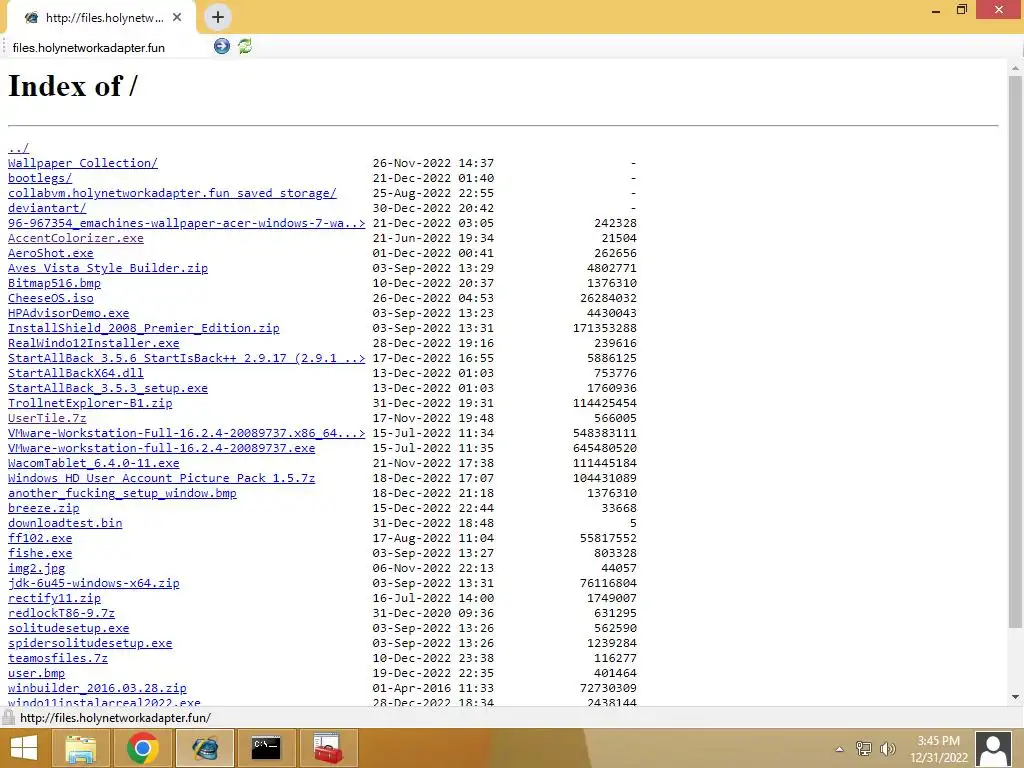This screenshot has width=1024, height=768.
Task: Download VMware-workstation-full-16.2.4-20089737.exe
Action: click(161, 449)
